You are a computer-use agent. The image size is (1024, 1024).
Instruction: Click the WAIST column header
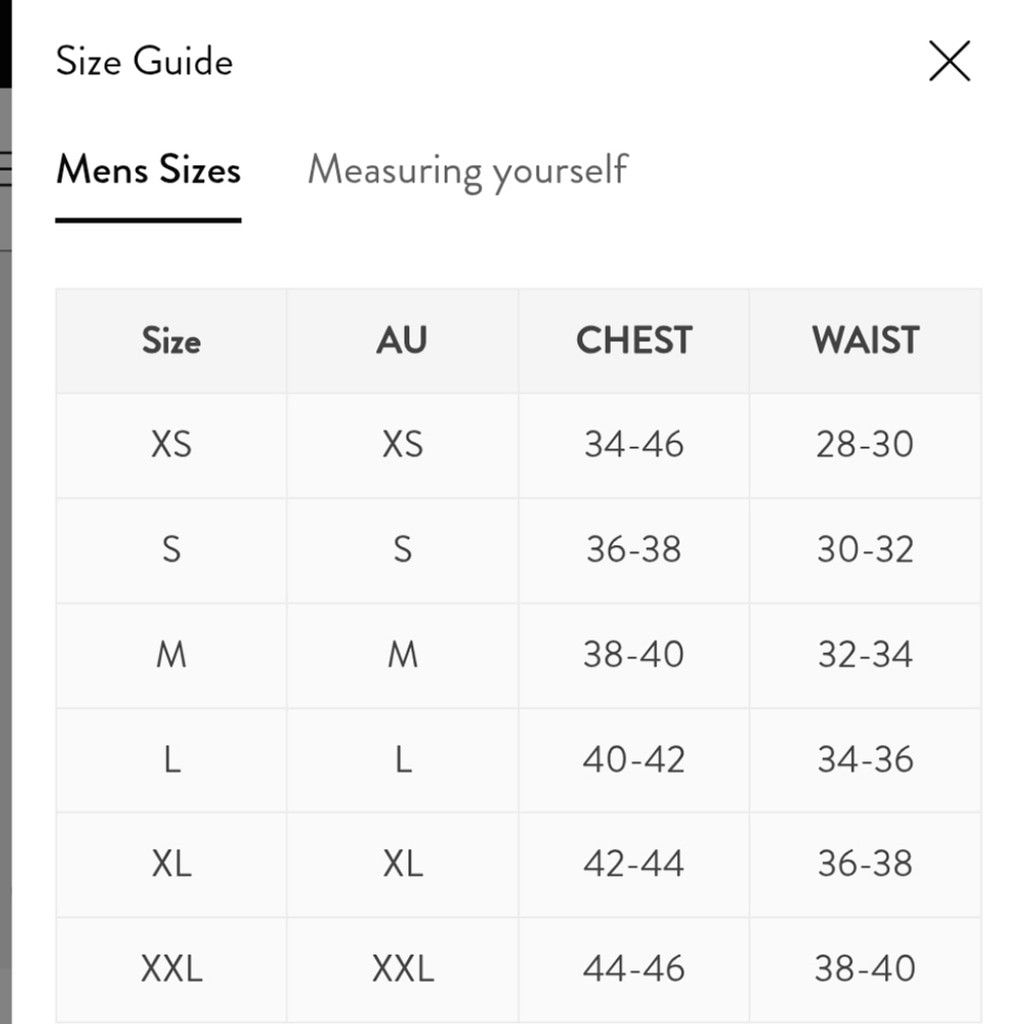pos(865,341)
